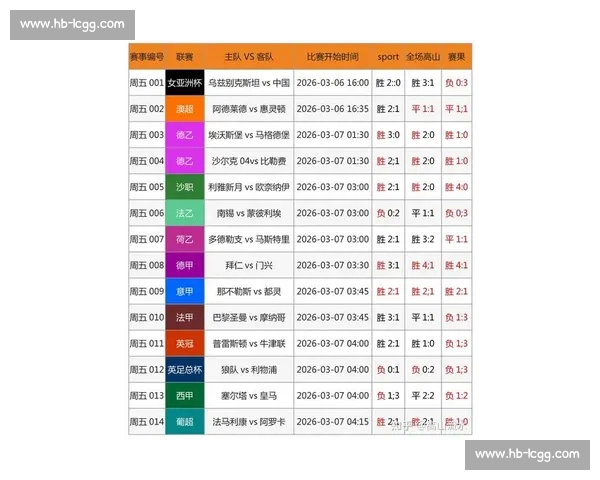
Task: Select the 南锡 vs 蒙彼利埃 match
Action: pyautogui.click(x=249, y=213)
